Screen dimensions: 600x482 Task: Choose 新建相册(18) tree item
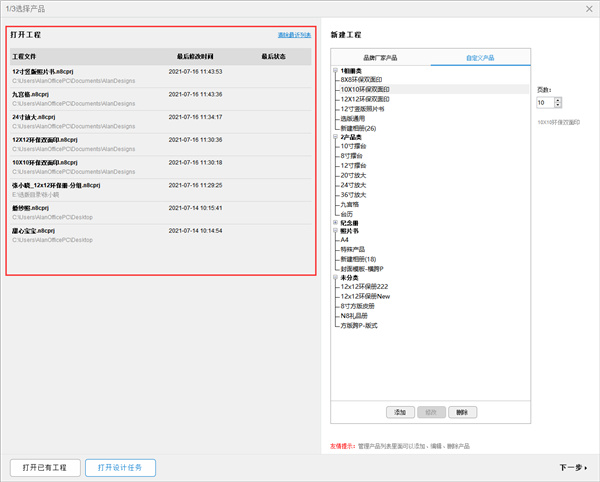[x=358, y=259]
